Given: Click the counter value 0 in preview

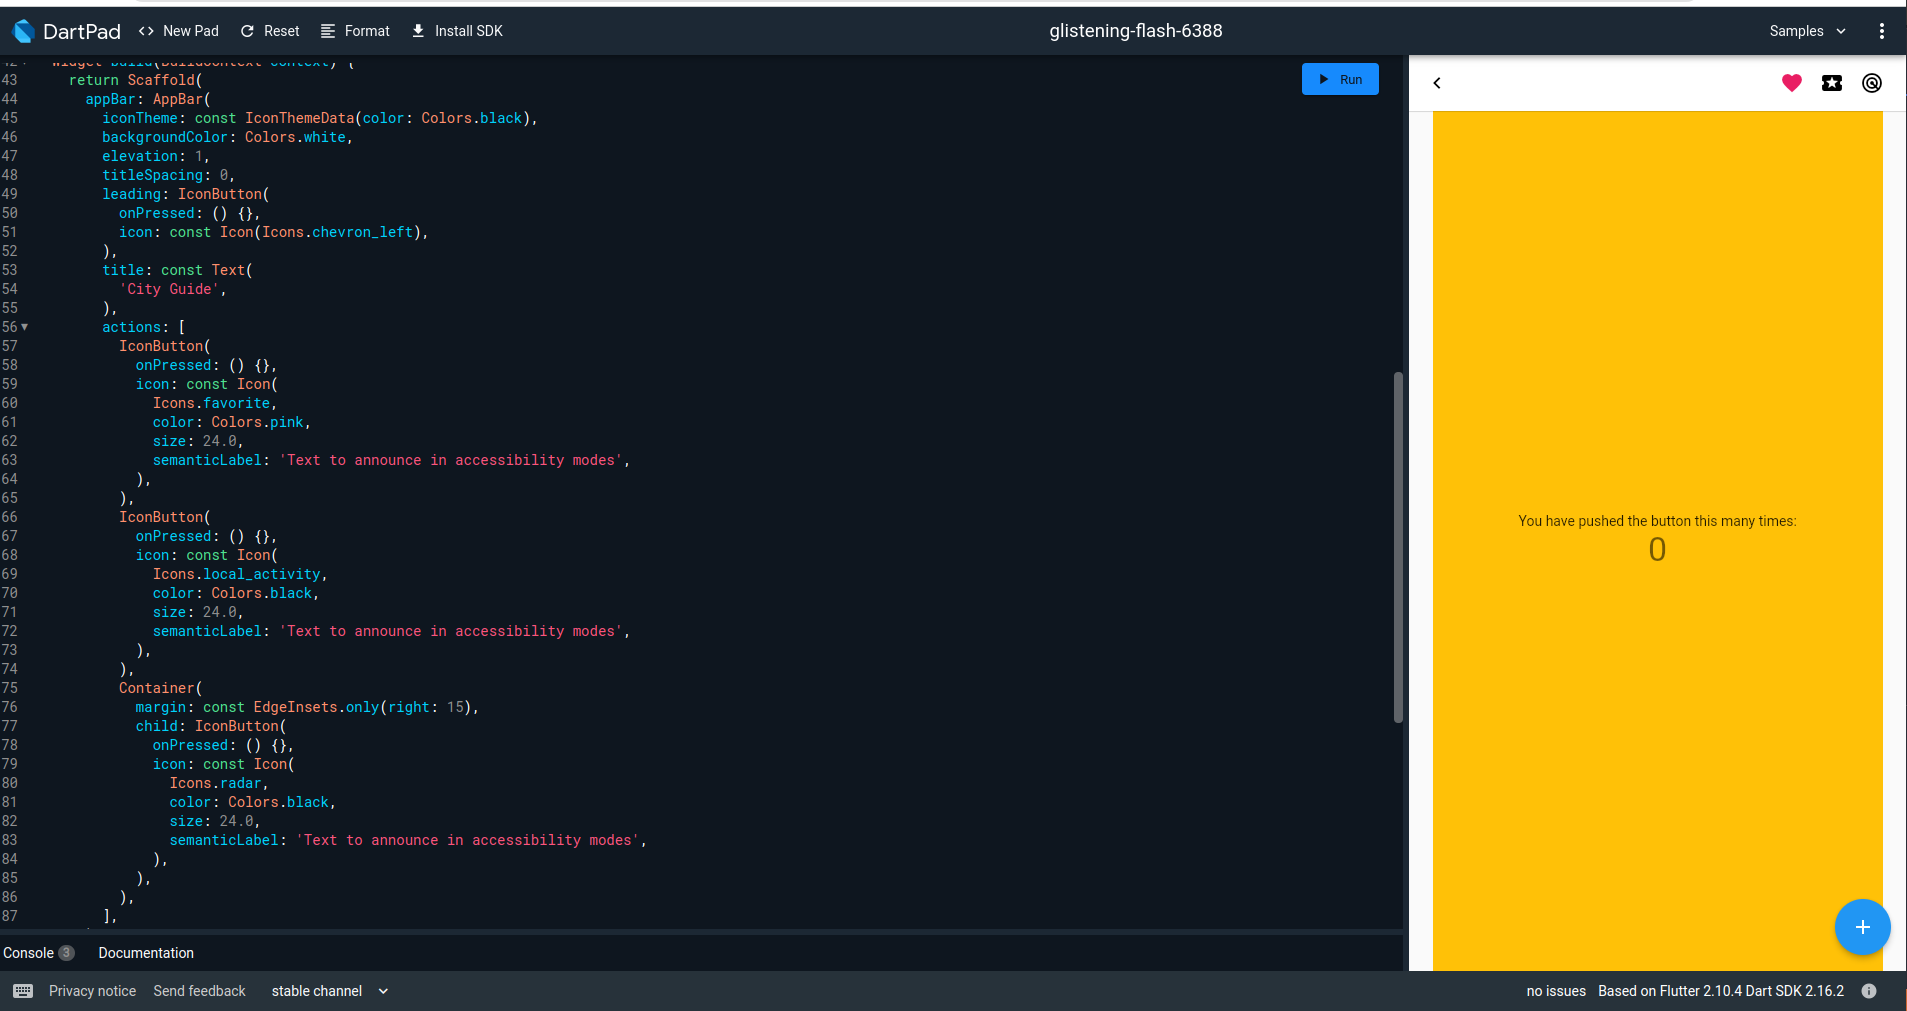Looking at the screenshot, I should 1657,549.
